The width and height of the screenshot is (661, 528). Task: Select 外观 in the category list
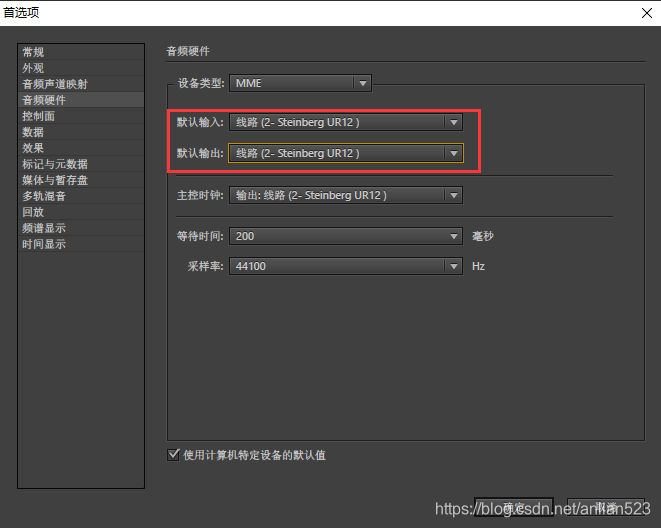(81, 68)
